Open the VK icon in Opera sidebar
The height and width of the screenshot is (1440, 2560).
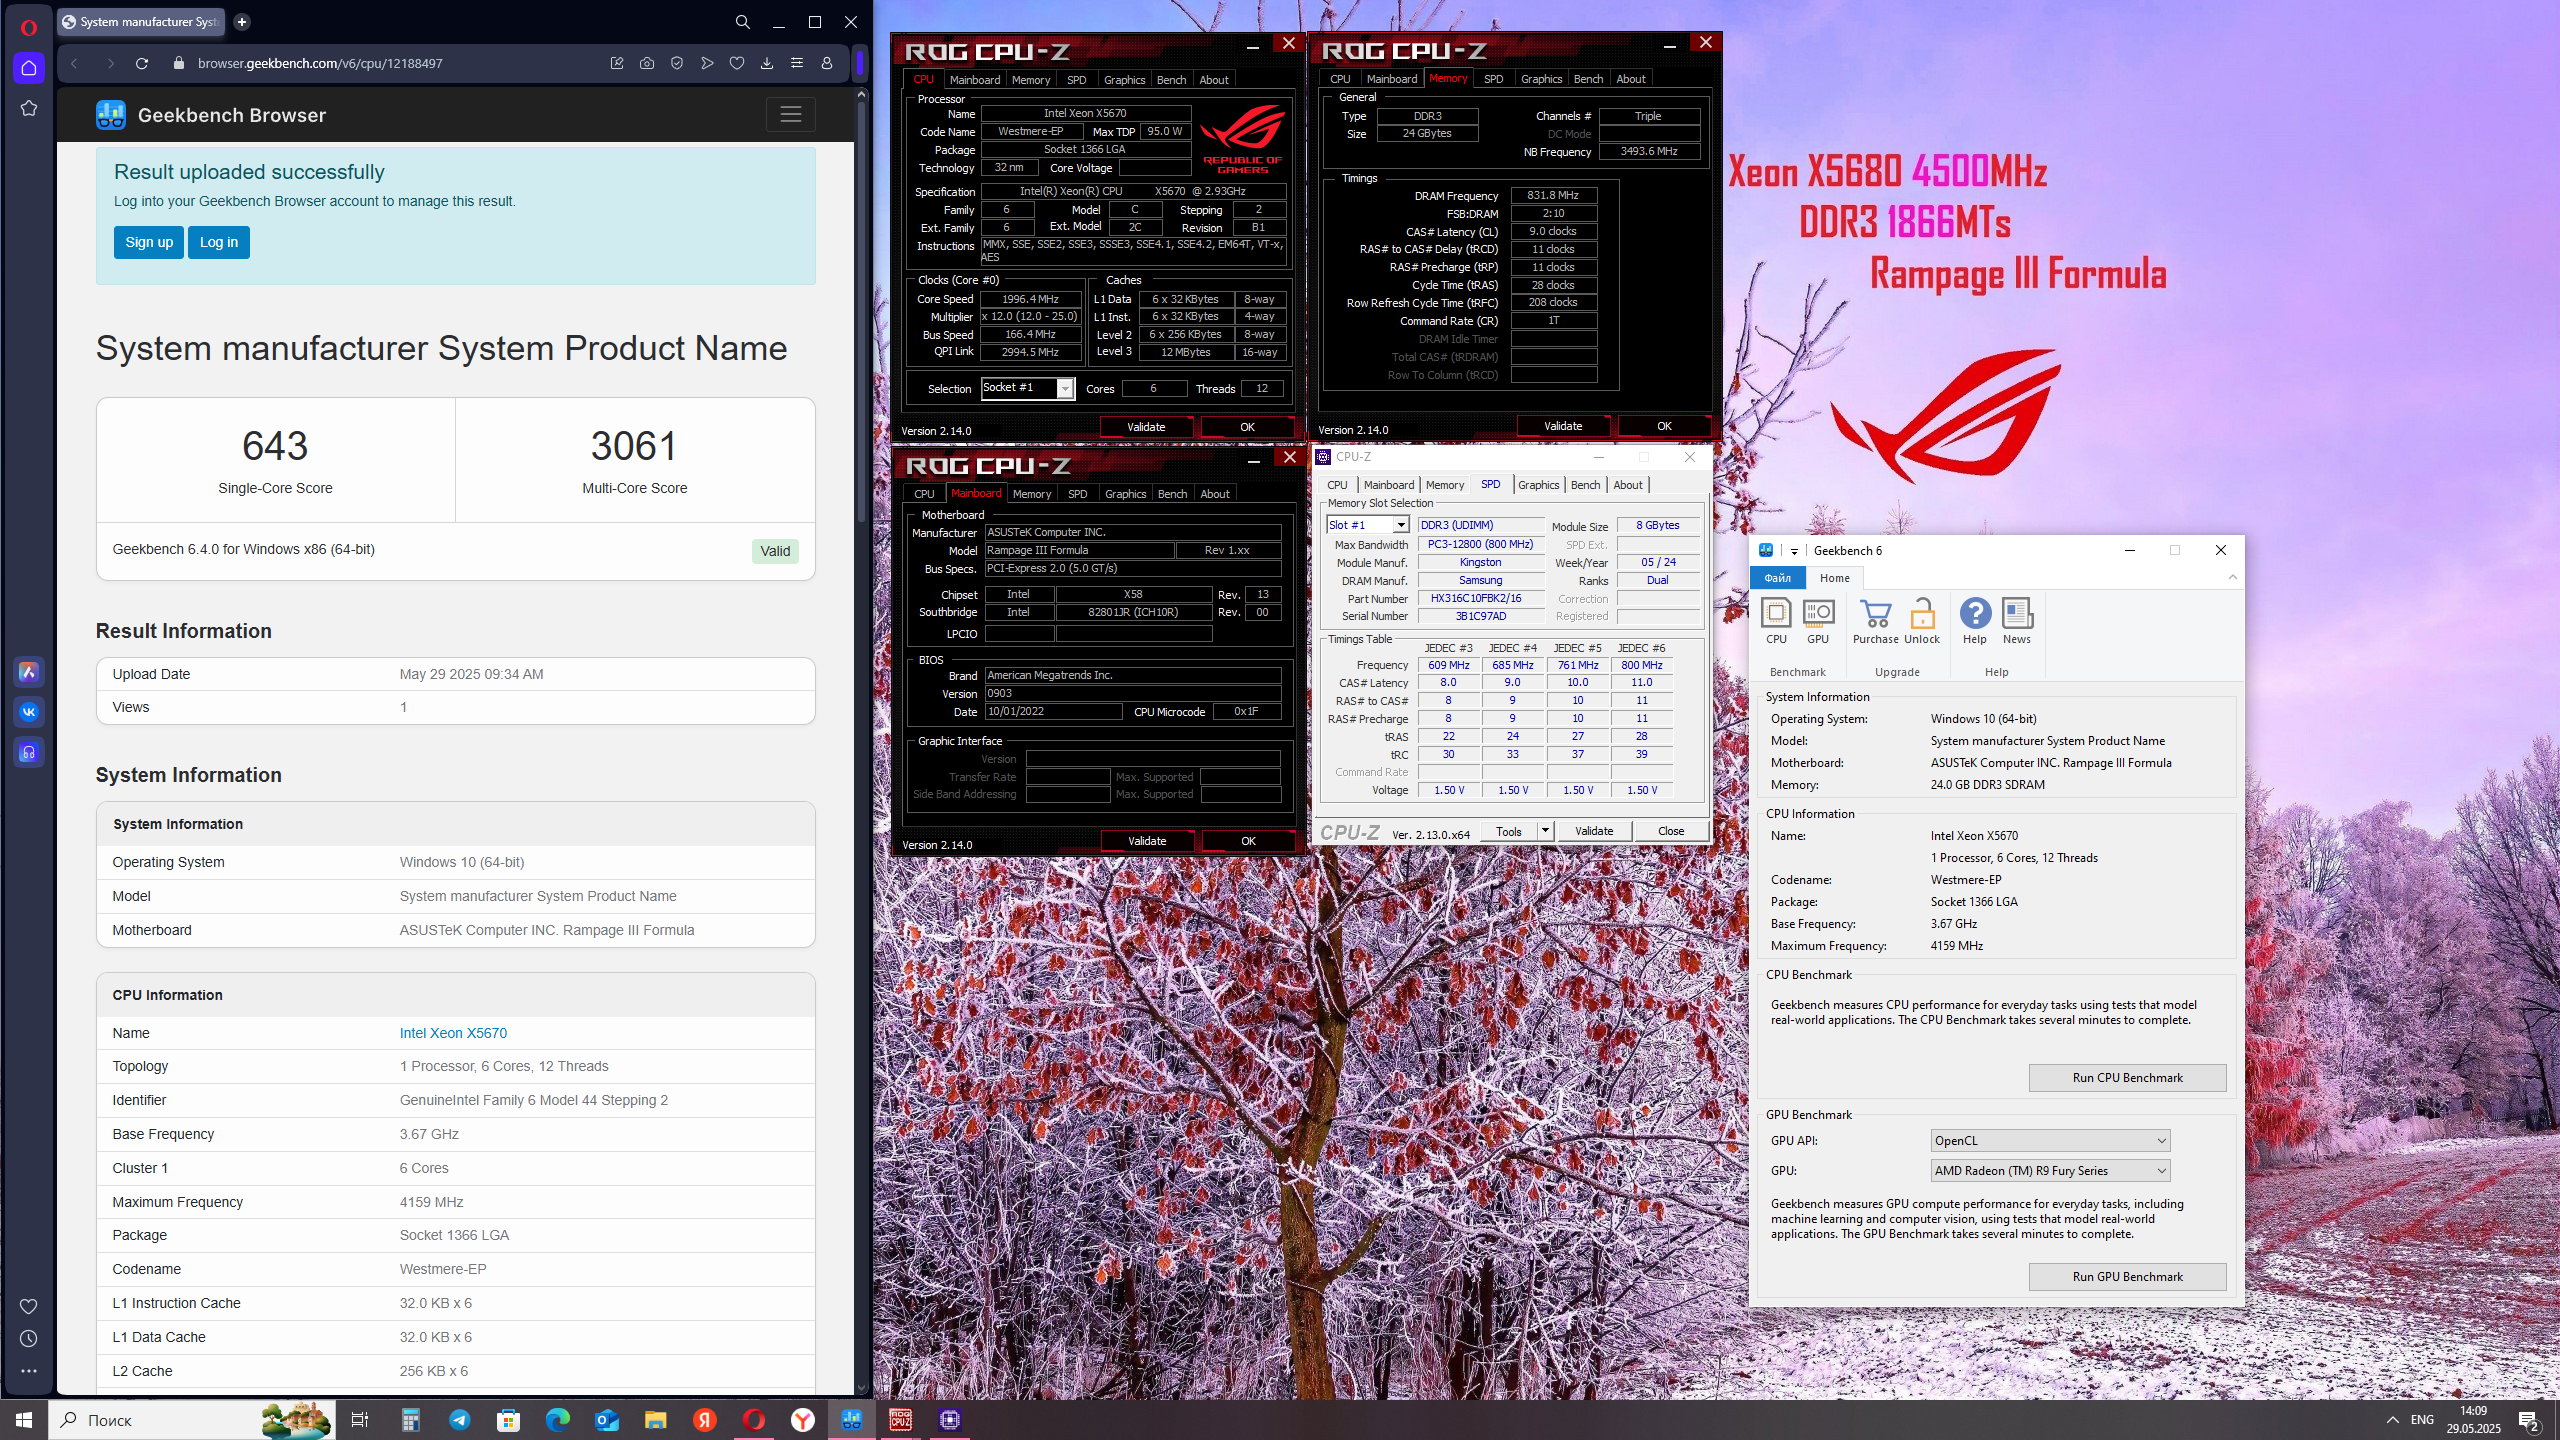(x=29, y=712)
